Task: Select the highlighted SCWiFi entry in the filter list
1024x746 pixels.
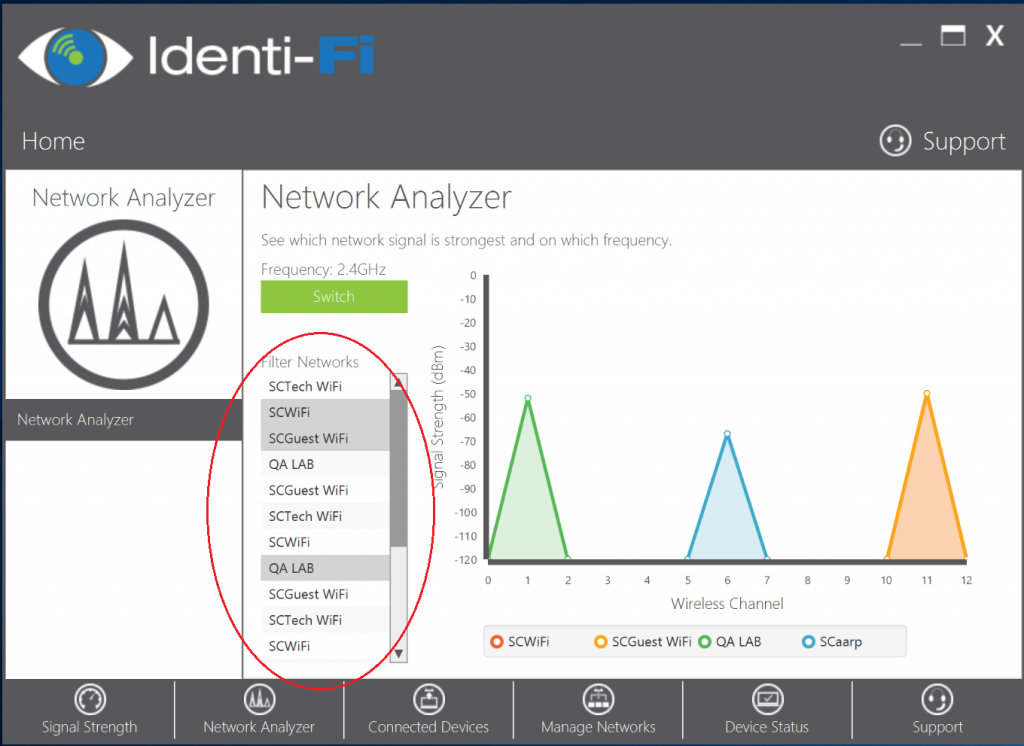Action: pos(325,412)
